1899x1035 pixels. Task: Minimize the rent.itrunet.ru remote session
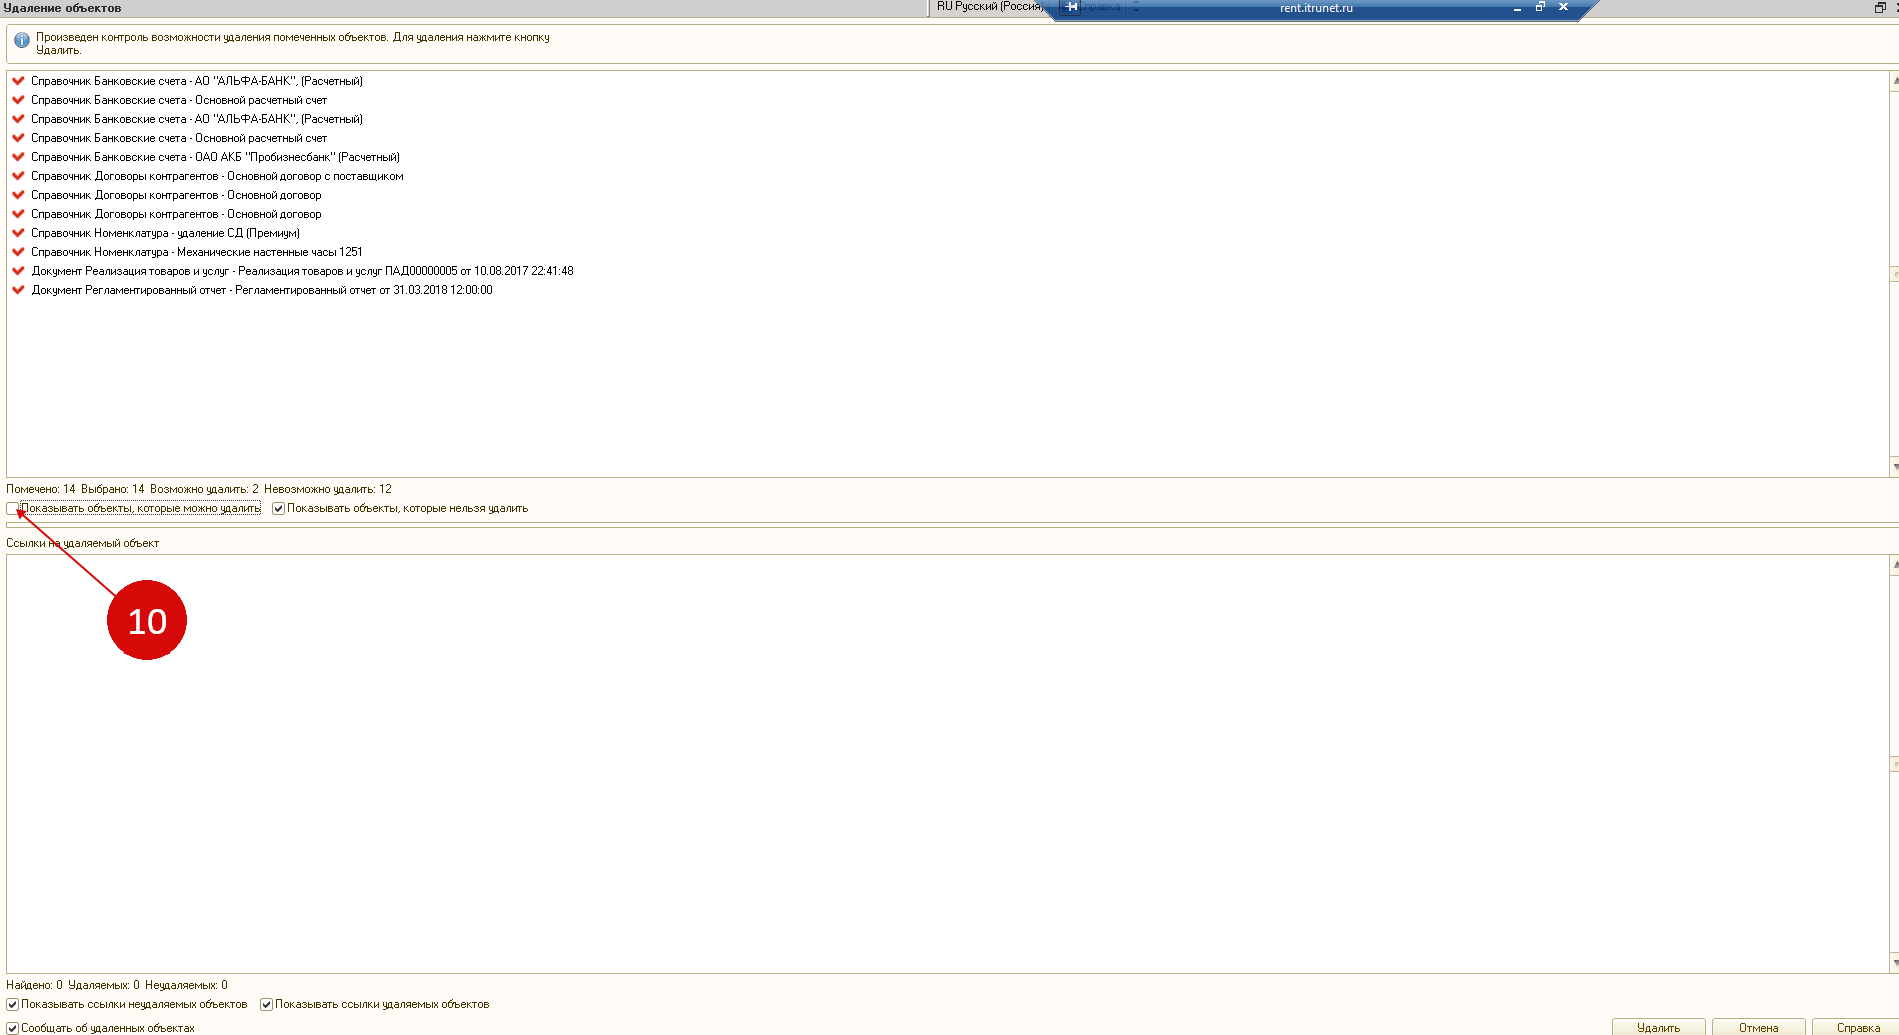[1517, 8]
